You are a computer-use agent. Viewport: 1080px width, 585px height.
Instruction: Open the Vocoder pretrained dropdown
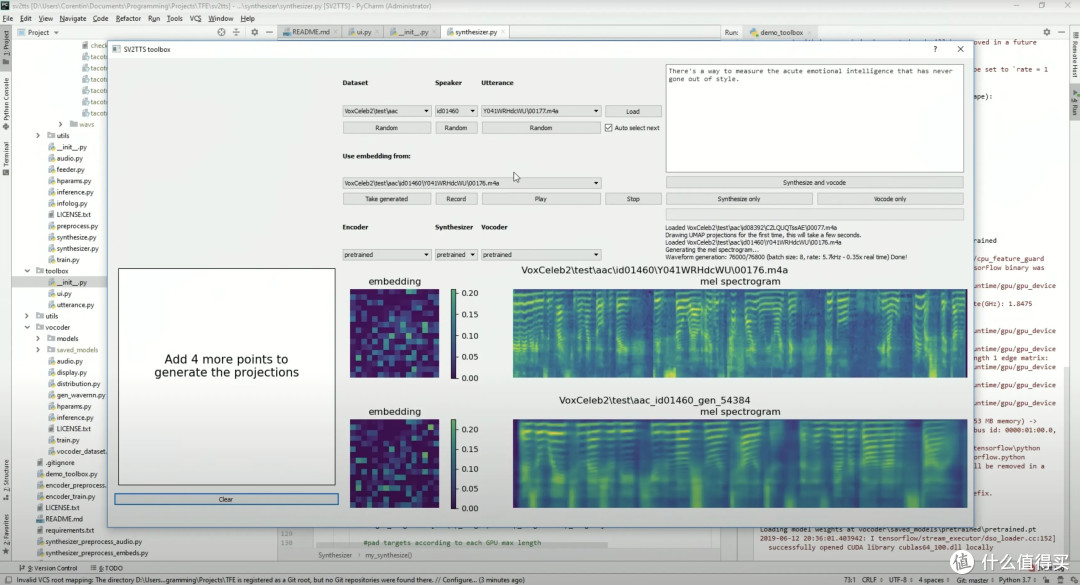(541, 254)
